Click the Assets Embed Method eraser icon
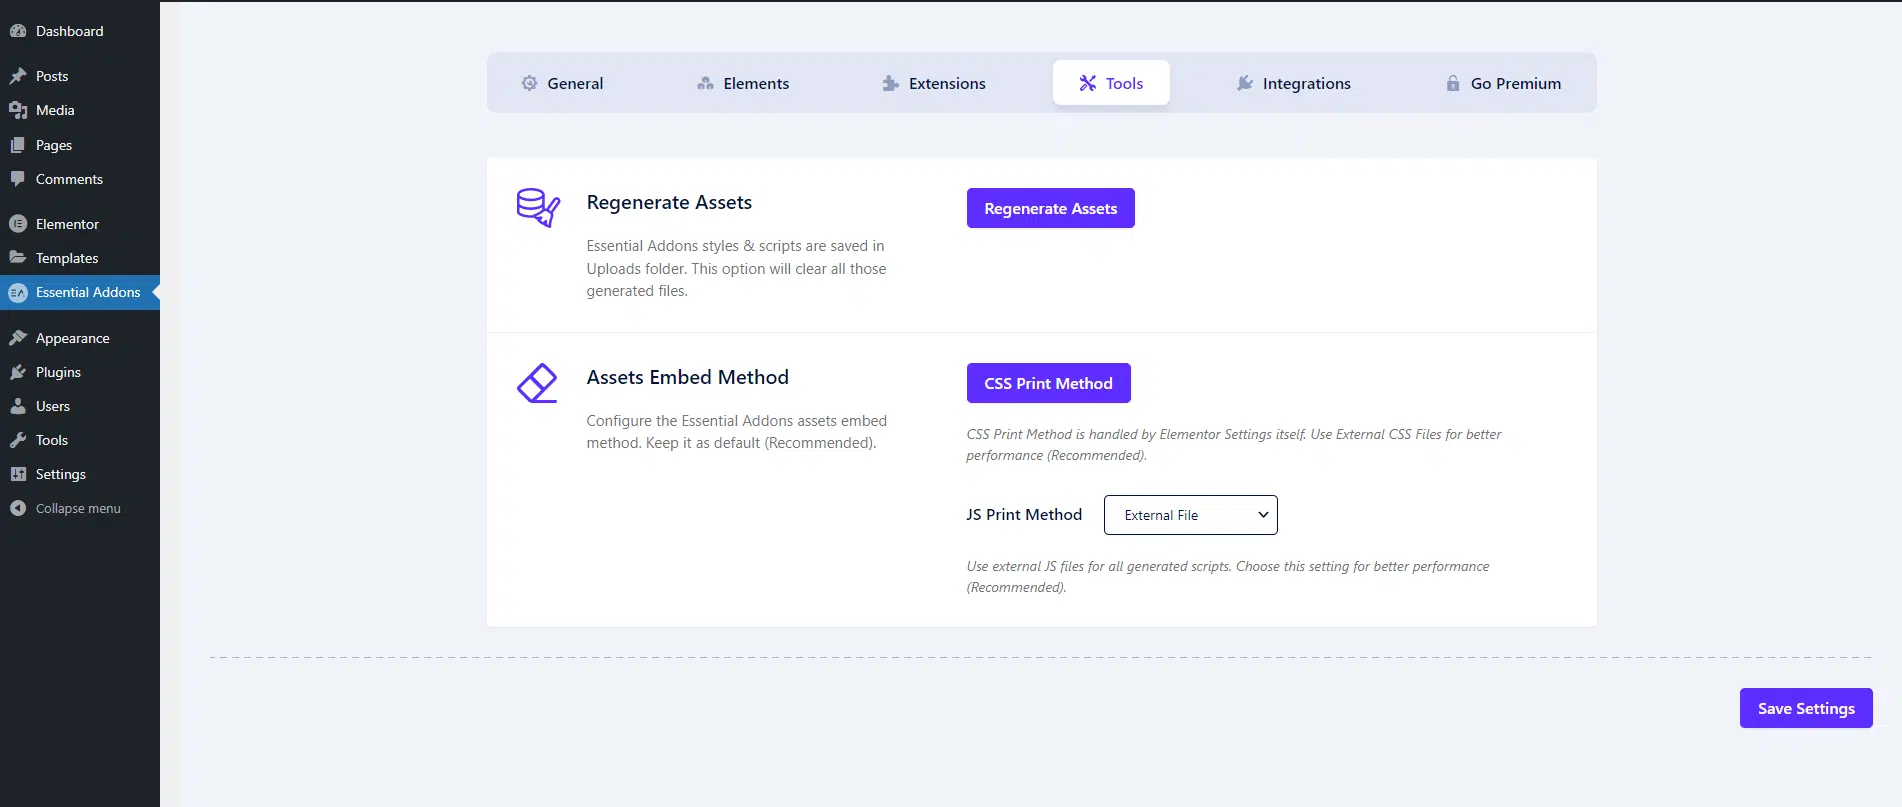Screen dimensions: 1902x807 click(x=537, y=383)
